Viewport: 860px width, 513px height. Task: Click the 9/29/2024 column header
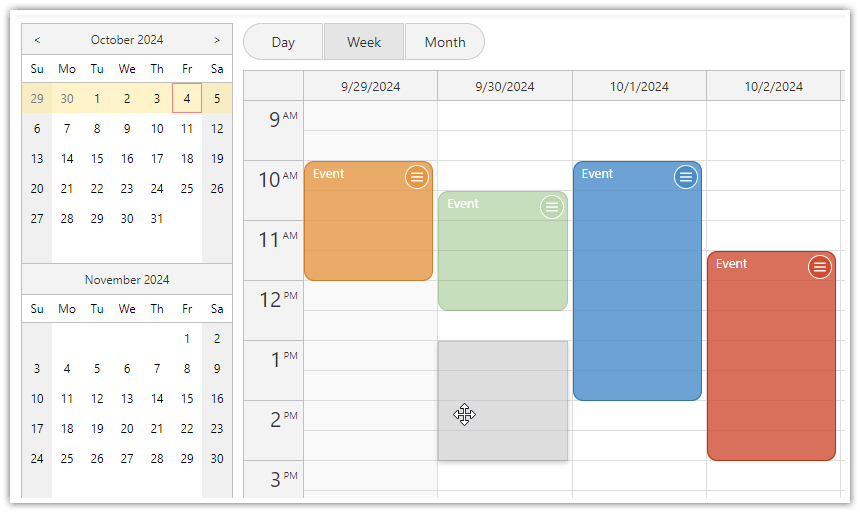[370, 86]
